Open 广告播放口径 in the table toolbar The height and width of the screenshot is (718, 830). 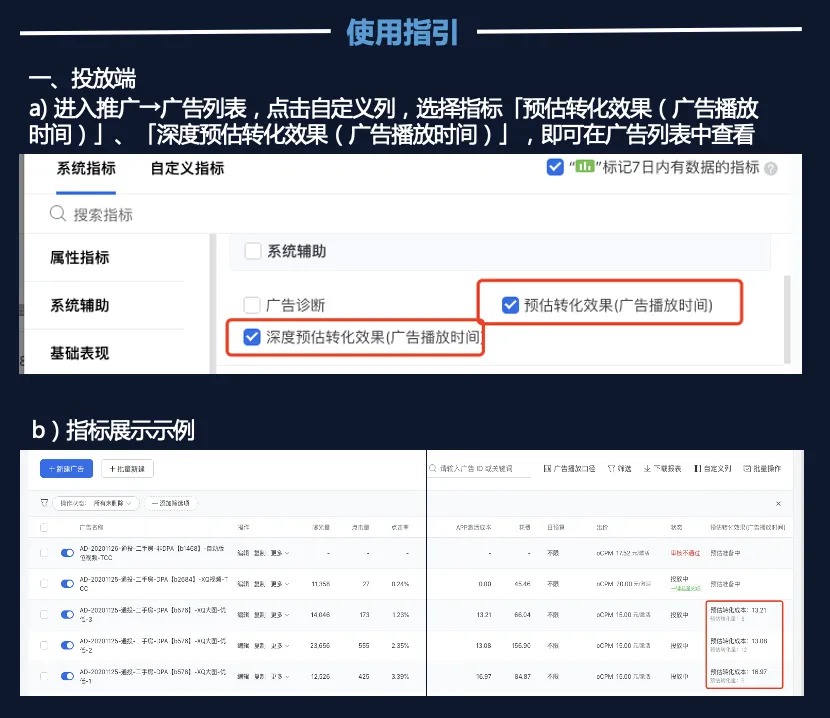click(569, 469)
